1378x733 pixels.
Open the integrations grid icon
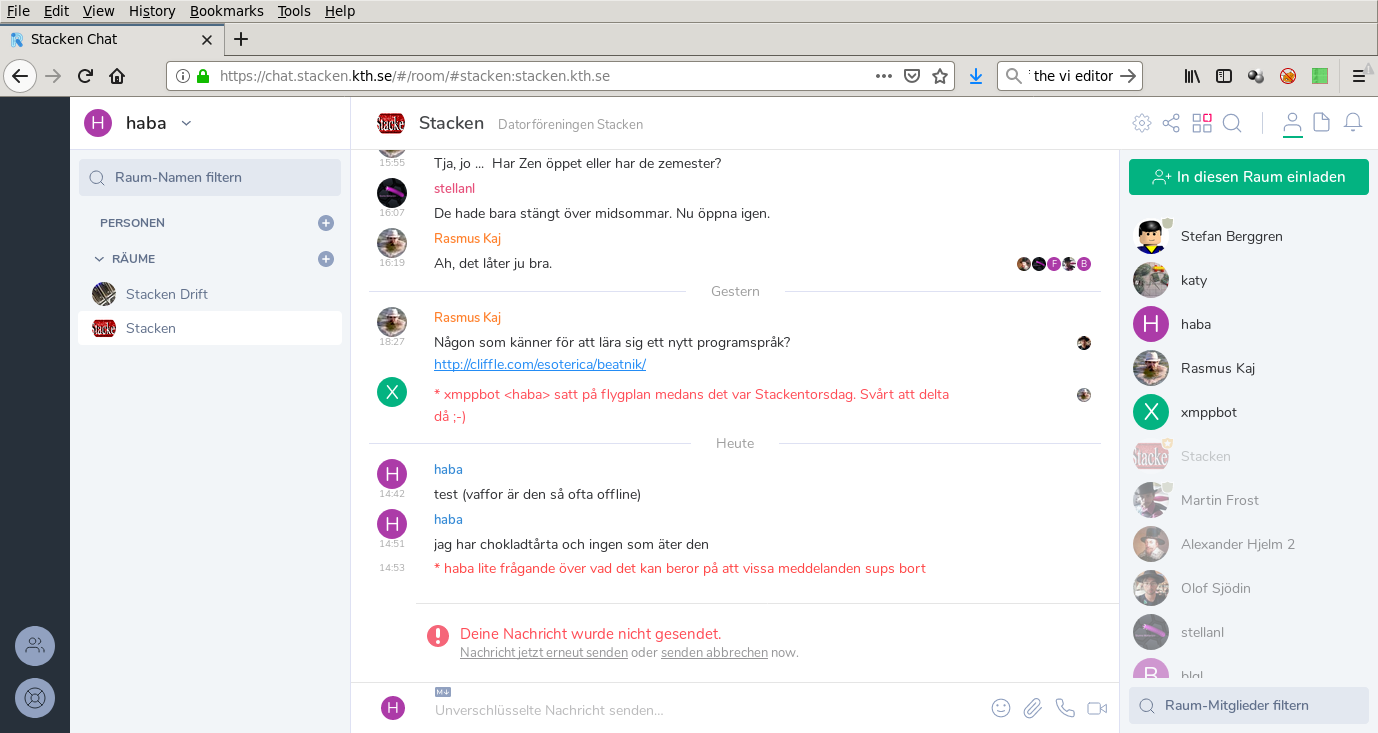tap(1202, 123)
